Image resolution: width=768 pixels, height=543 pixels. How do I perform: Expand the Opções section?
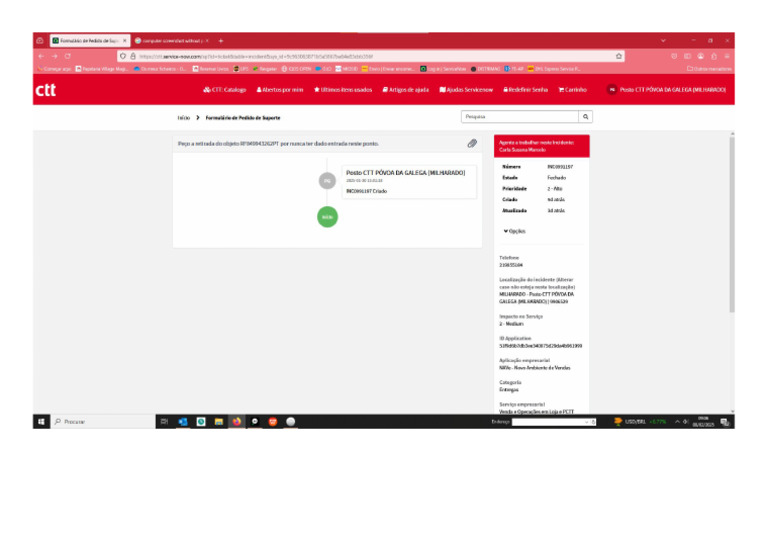pos(515,231)
